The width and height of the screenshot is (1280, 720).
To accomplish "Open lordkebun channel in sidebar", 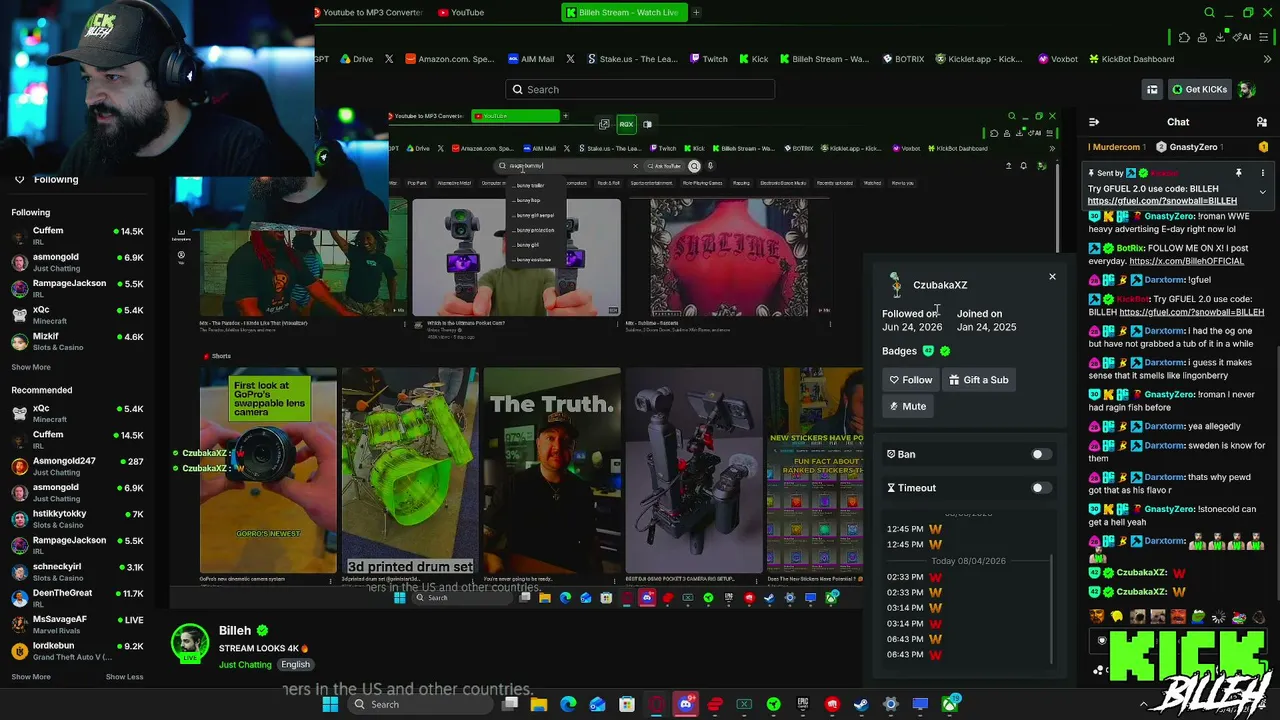I will 77,651.
